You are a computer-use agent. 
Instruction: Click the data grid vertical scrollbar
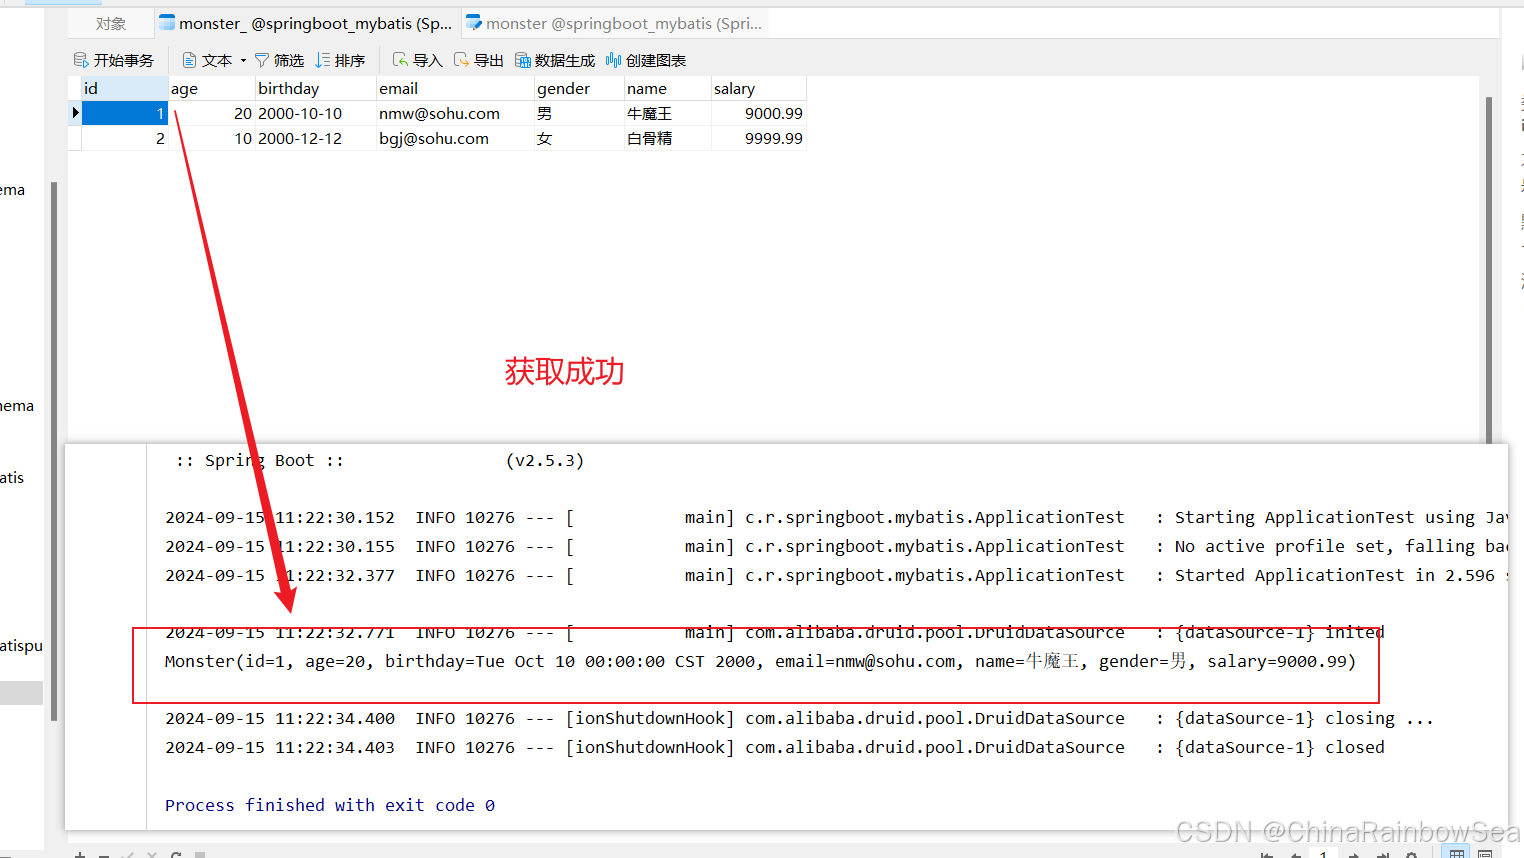click(x=1489, y=270)
